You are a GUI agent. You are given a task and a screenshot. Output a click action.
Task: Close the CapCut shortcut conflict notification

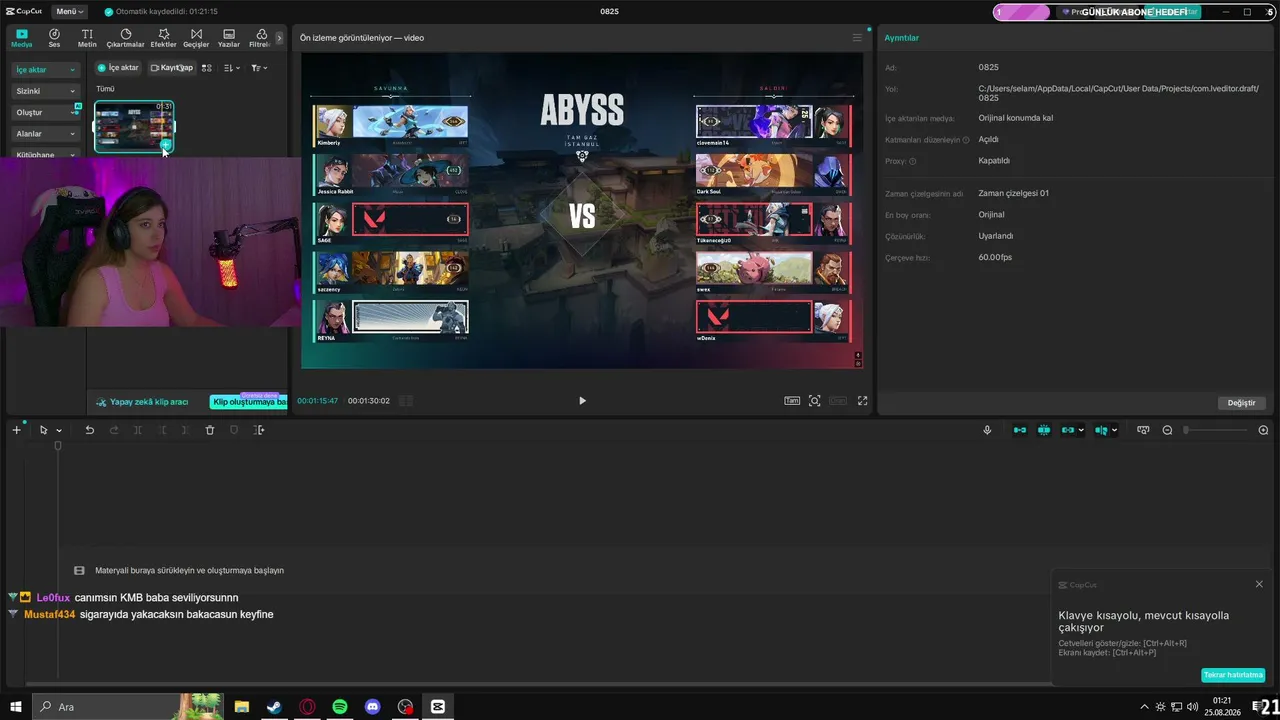(1259, 584)
